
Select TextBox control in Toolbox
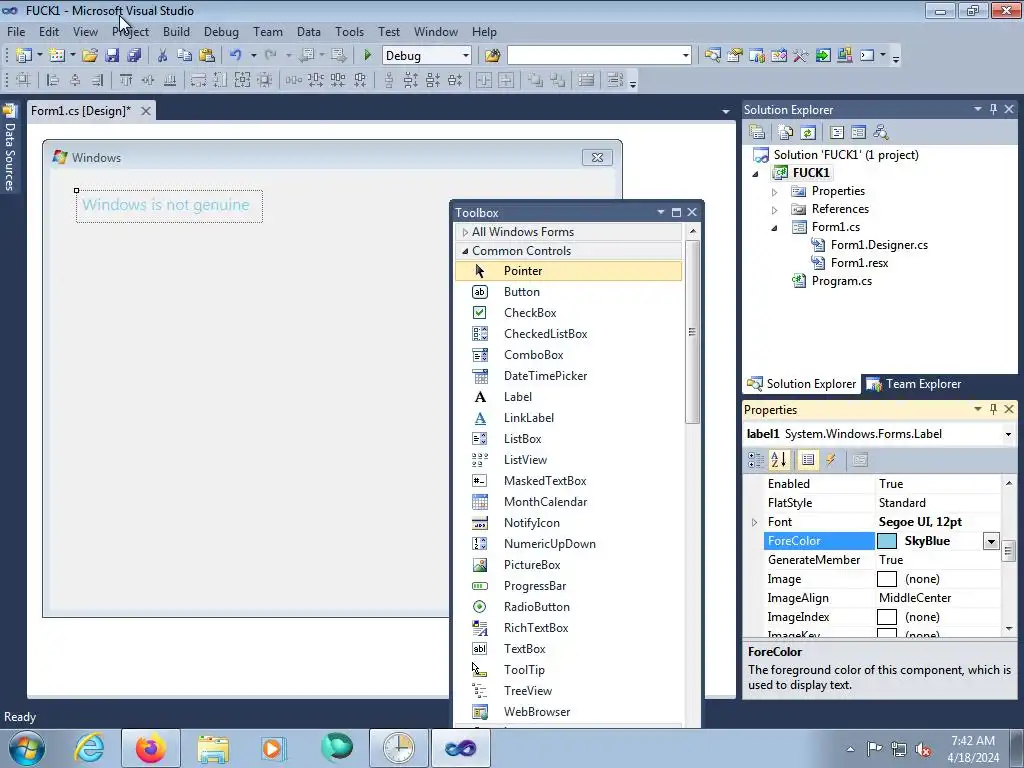coord(568,649)
